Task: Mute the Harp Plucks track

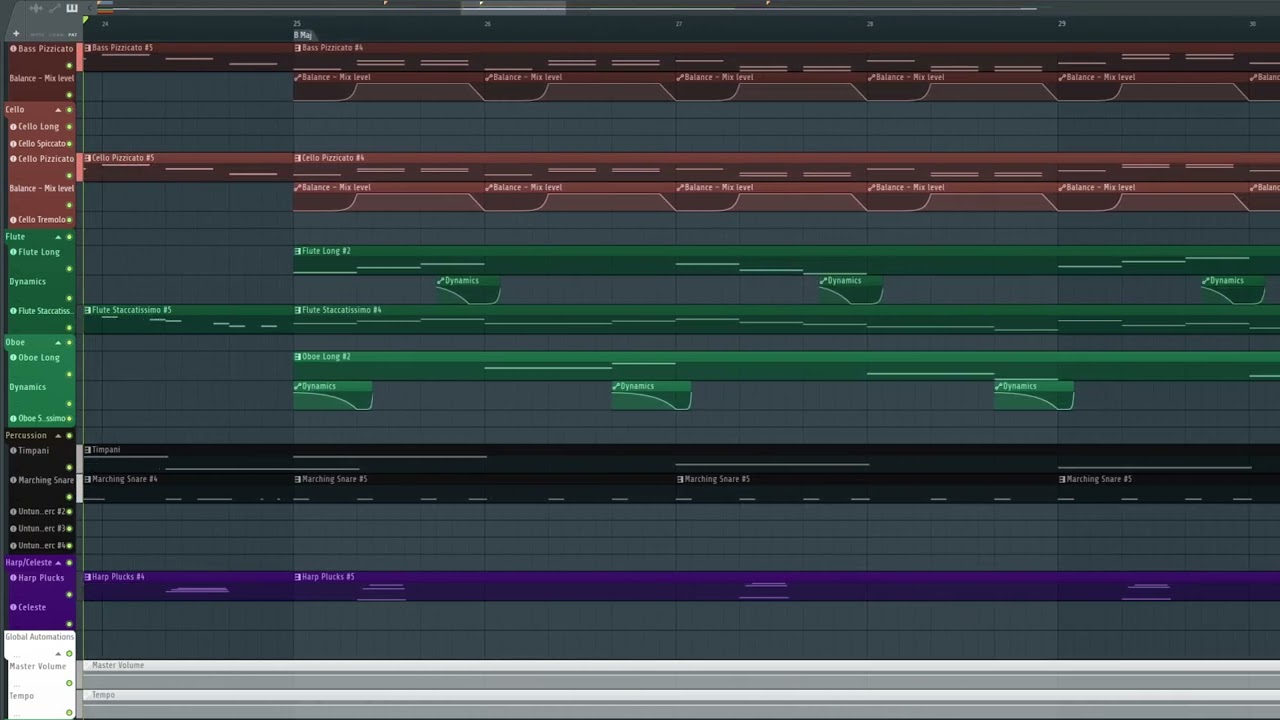Action: (x=69, y=594)
